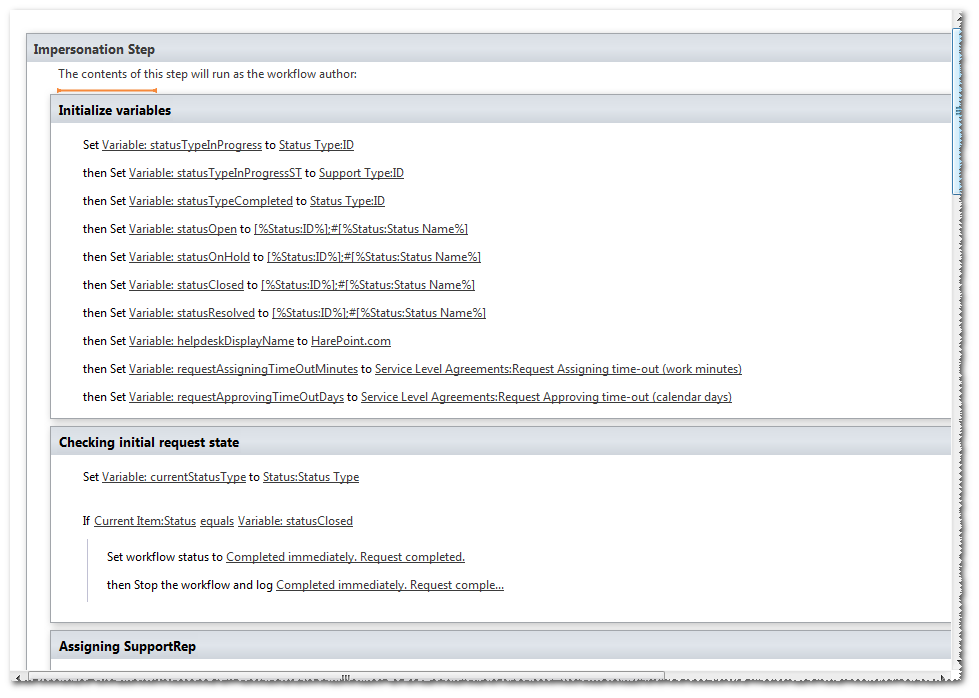Select Variable: currentStatusType link

pos(173,477)
